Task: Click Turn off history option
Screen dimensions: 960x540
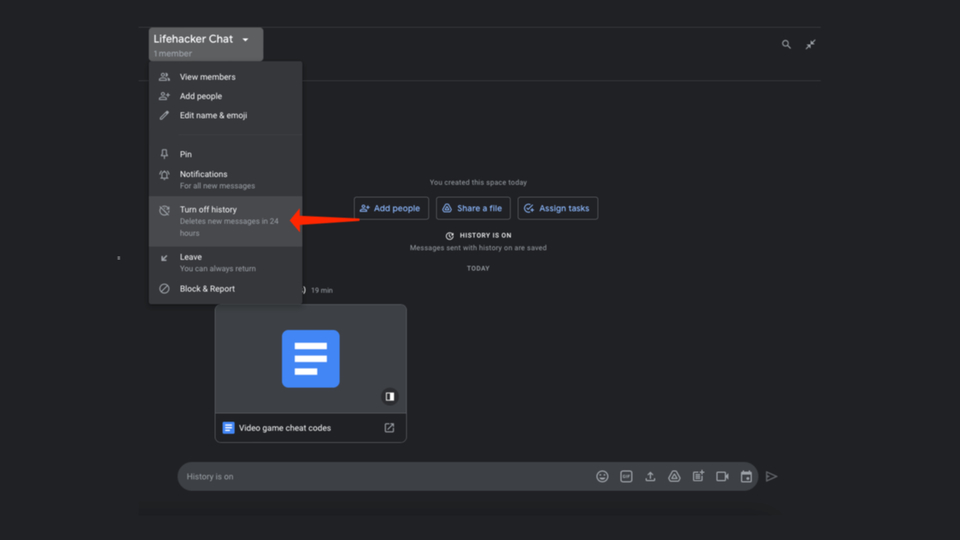Action: coord(225,221)
